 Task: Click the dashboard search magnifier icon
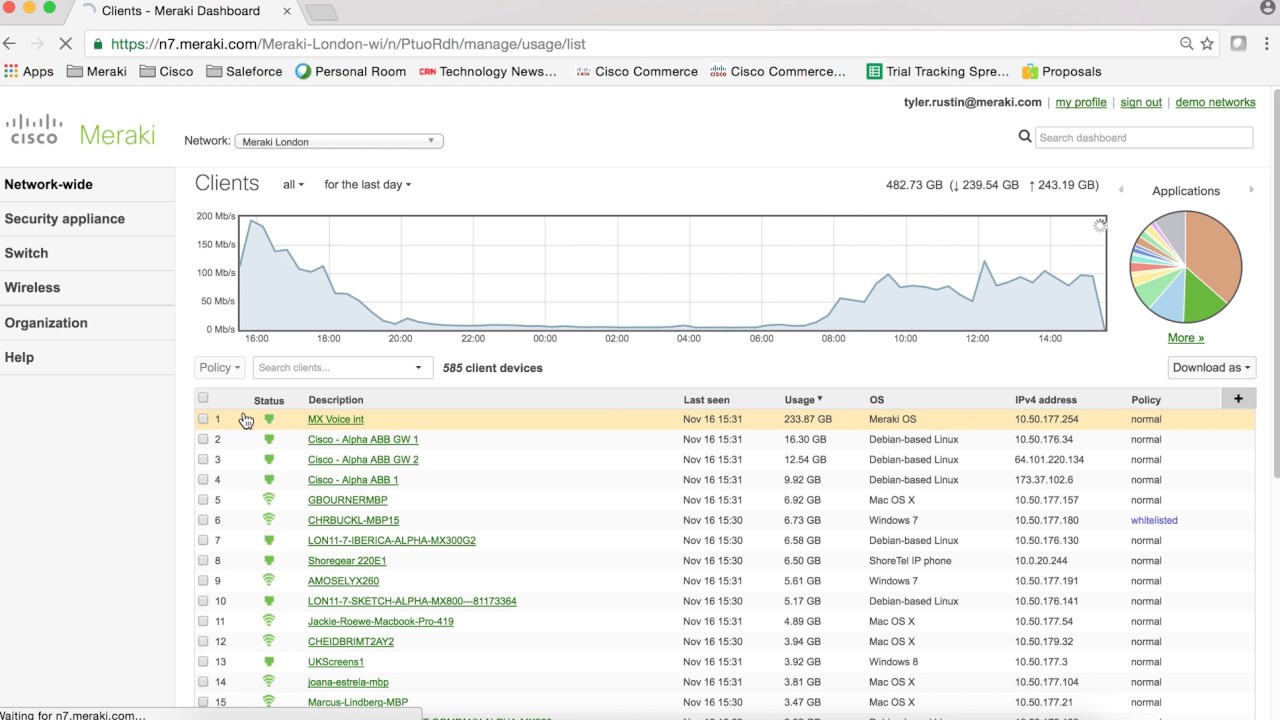point(1025,137)
